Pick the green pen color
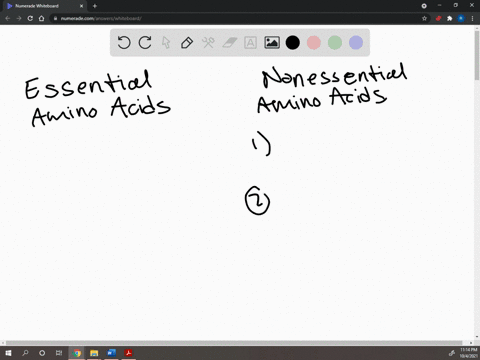This screenshot has width=480, height=360. (x=335, y=43)
